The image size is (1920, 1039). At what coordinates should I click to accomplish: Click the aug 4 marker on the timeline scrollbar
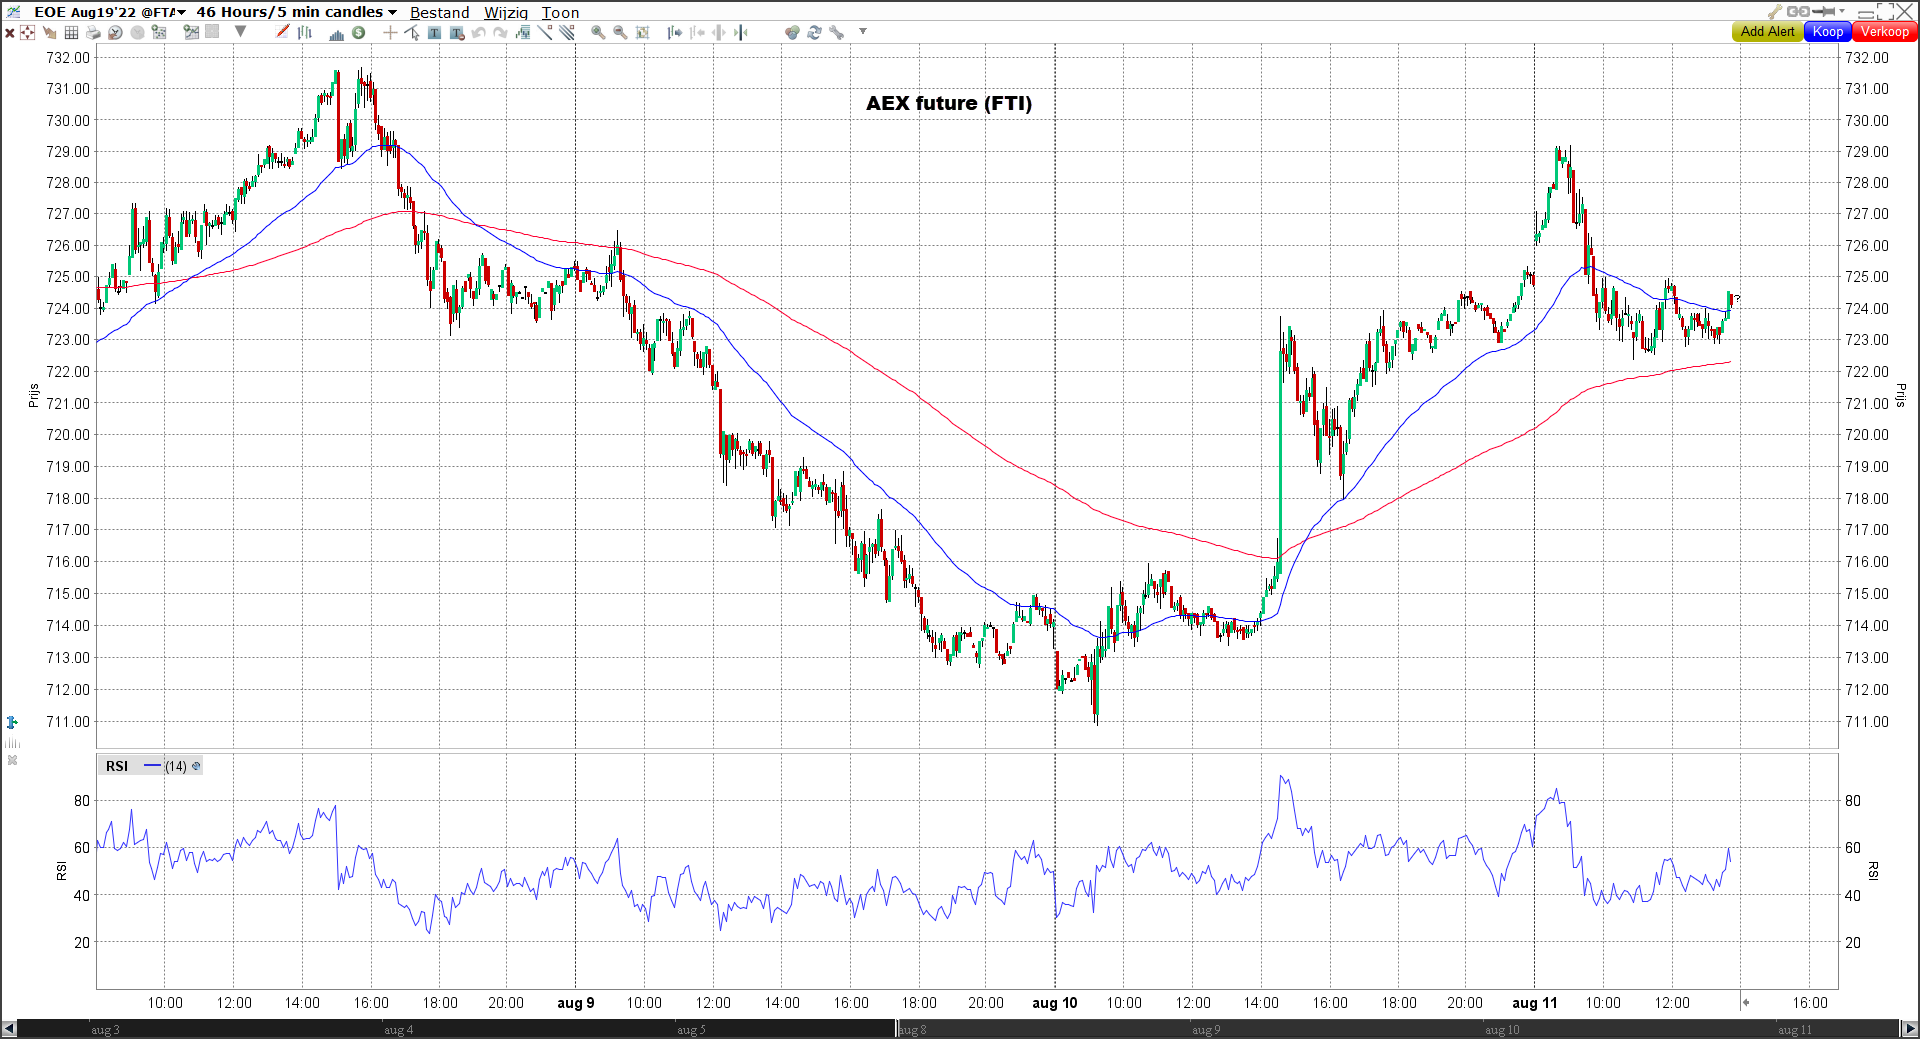click(398, 1029)
